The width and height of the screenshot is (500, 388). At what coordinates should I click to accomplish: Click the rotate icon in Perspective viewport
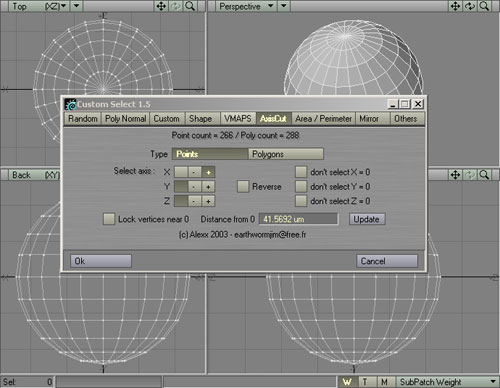tap(470, 6)
